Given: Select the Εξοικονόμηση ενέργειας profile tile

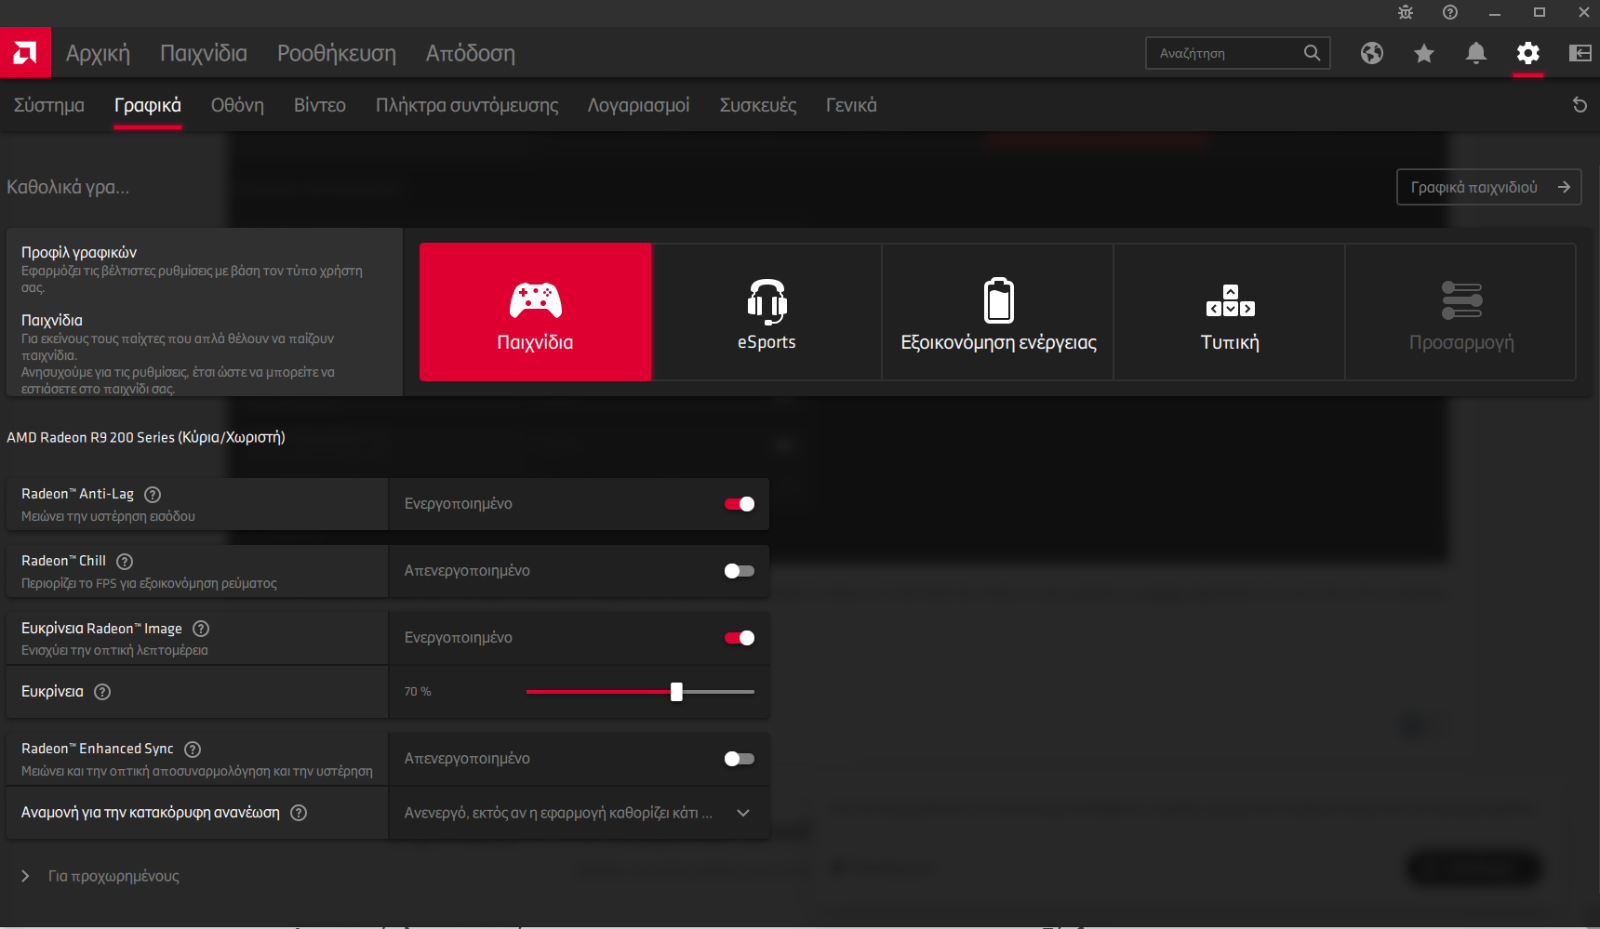Looking at the screenshot, I should click(998, 312).
